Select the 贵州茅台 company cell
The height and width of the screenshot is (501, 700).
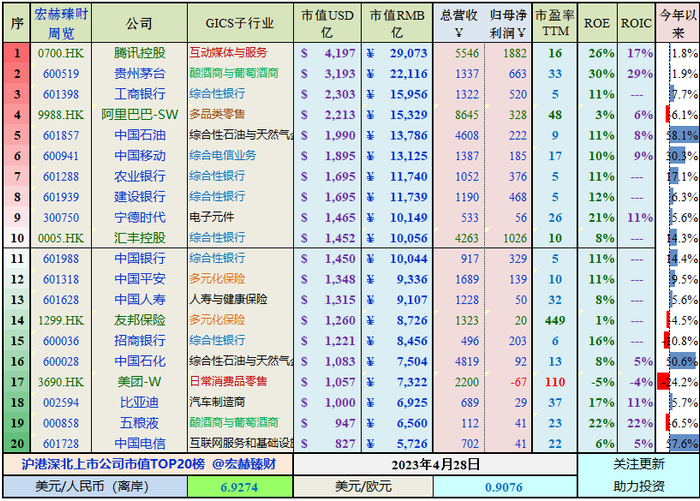[139, 74]
